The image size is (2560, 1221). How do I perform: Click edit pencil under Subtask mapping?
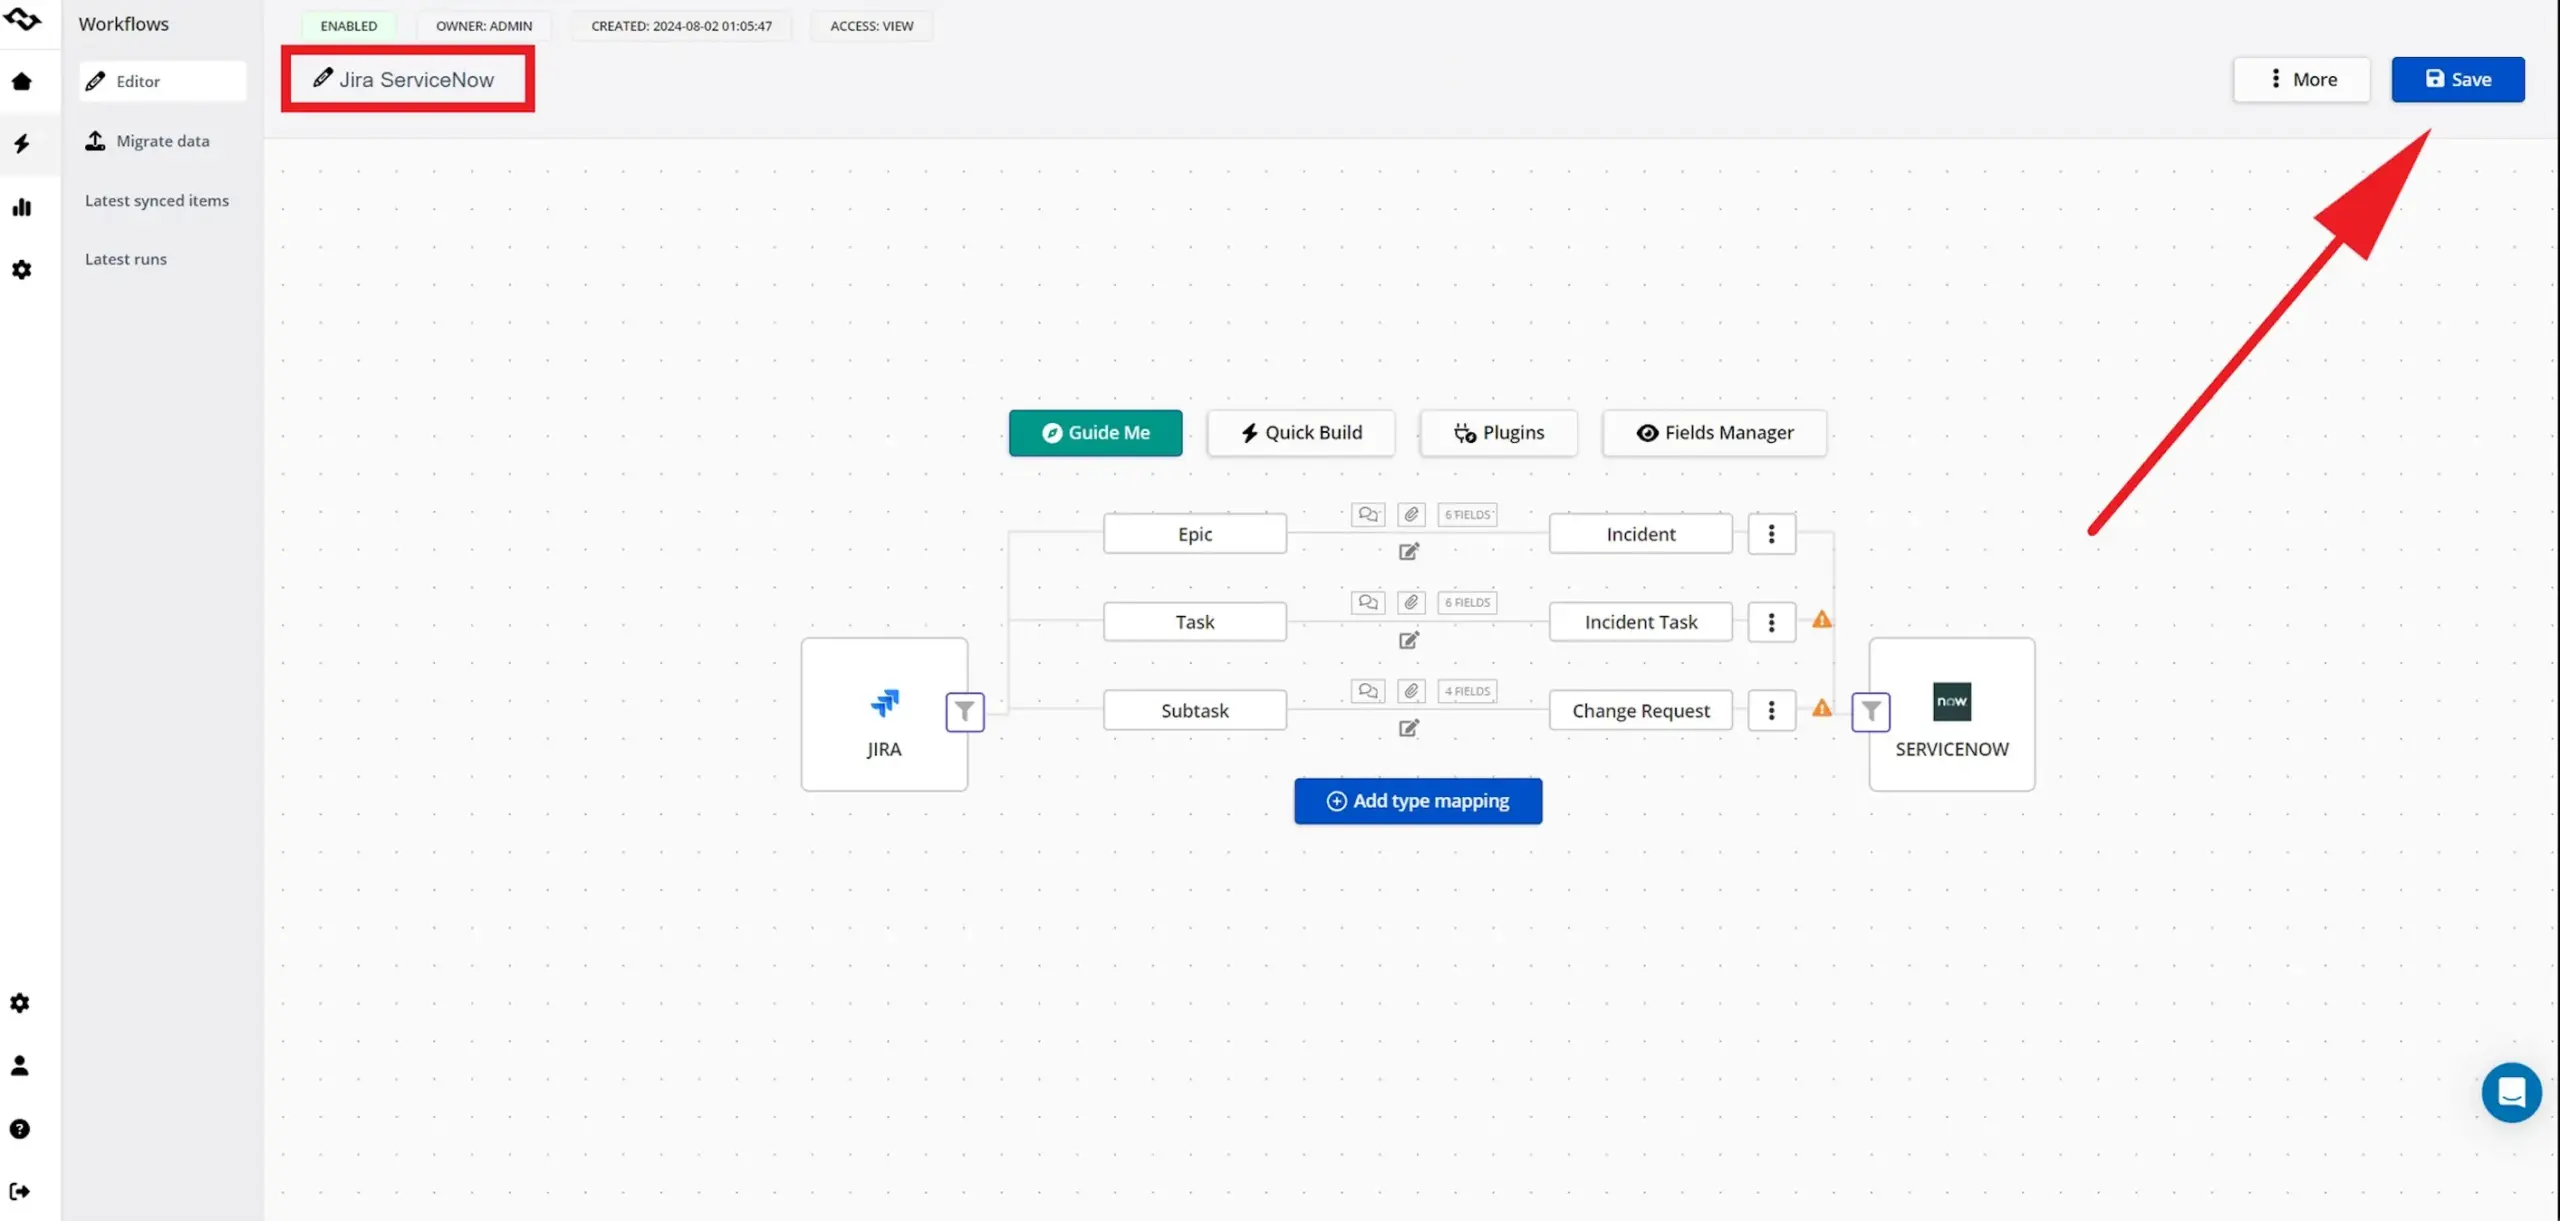(1408, 728)
